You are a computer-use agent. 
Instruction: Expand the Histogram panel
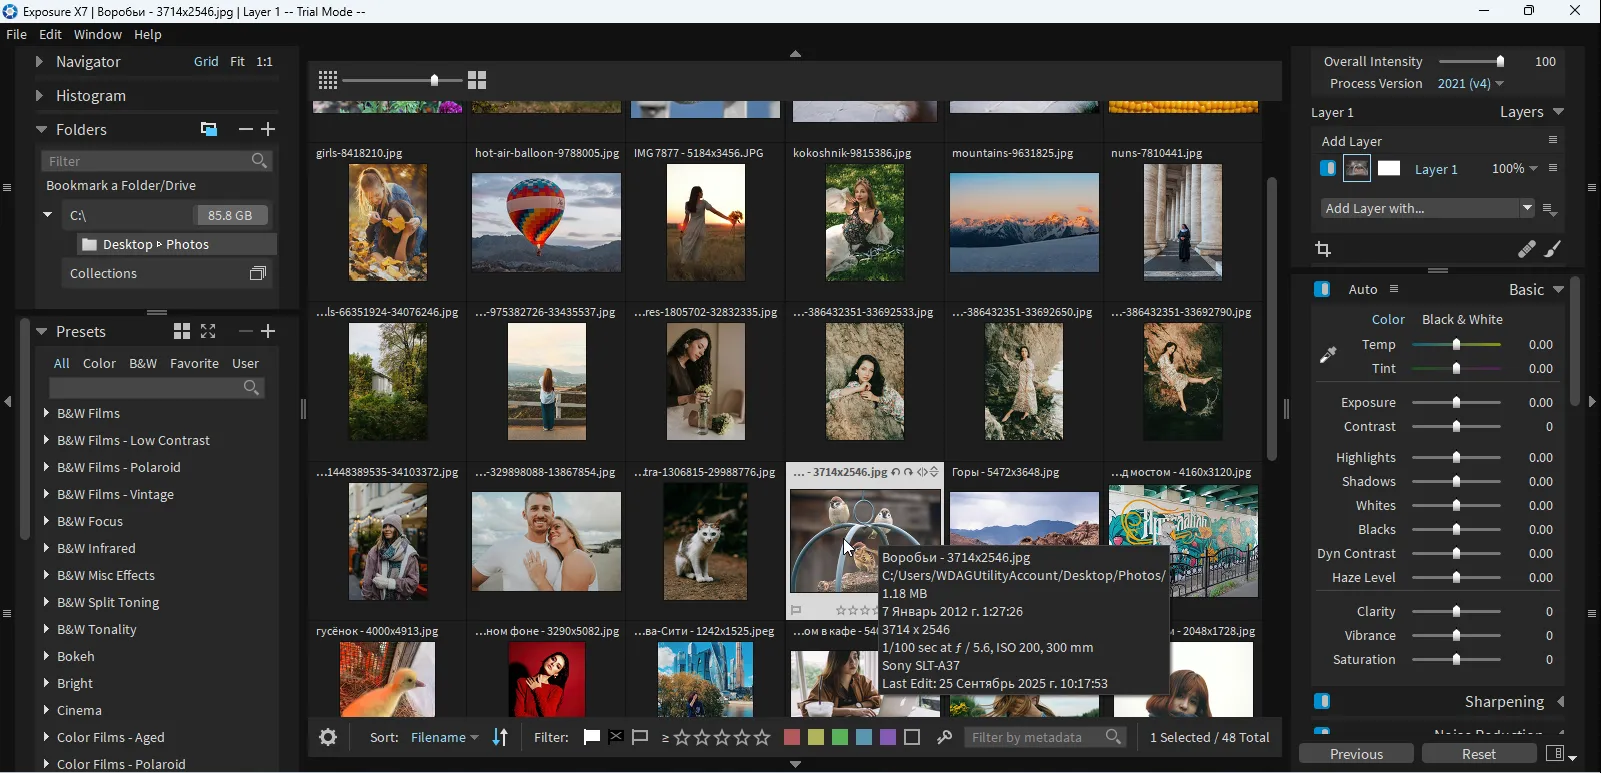(x=39, y=95)
